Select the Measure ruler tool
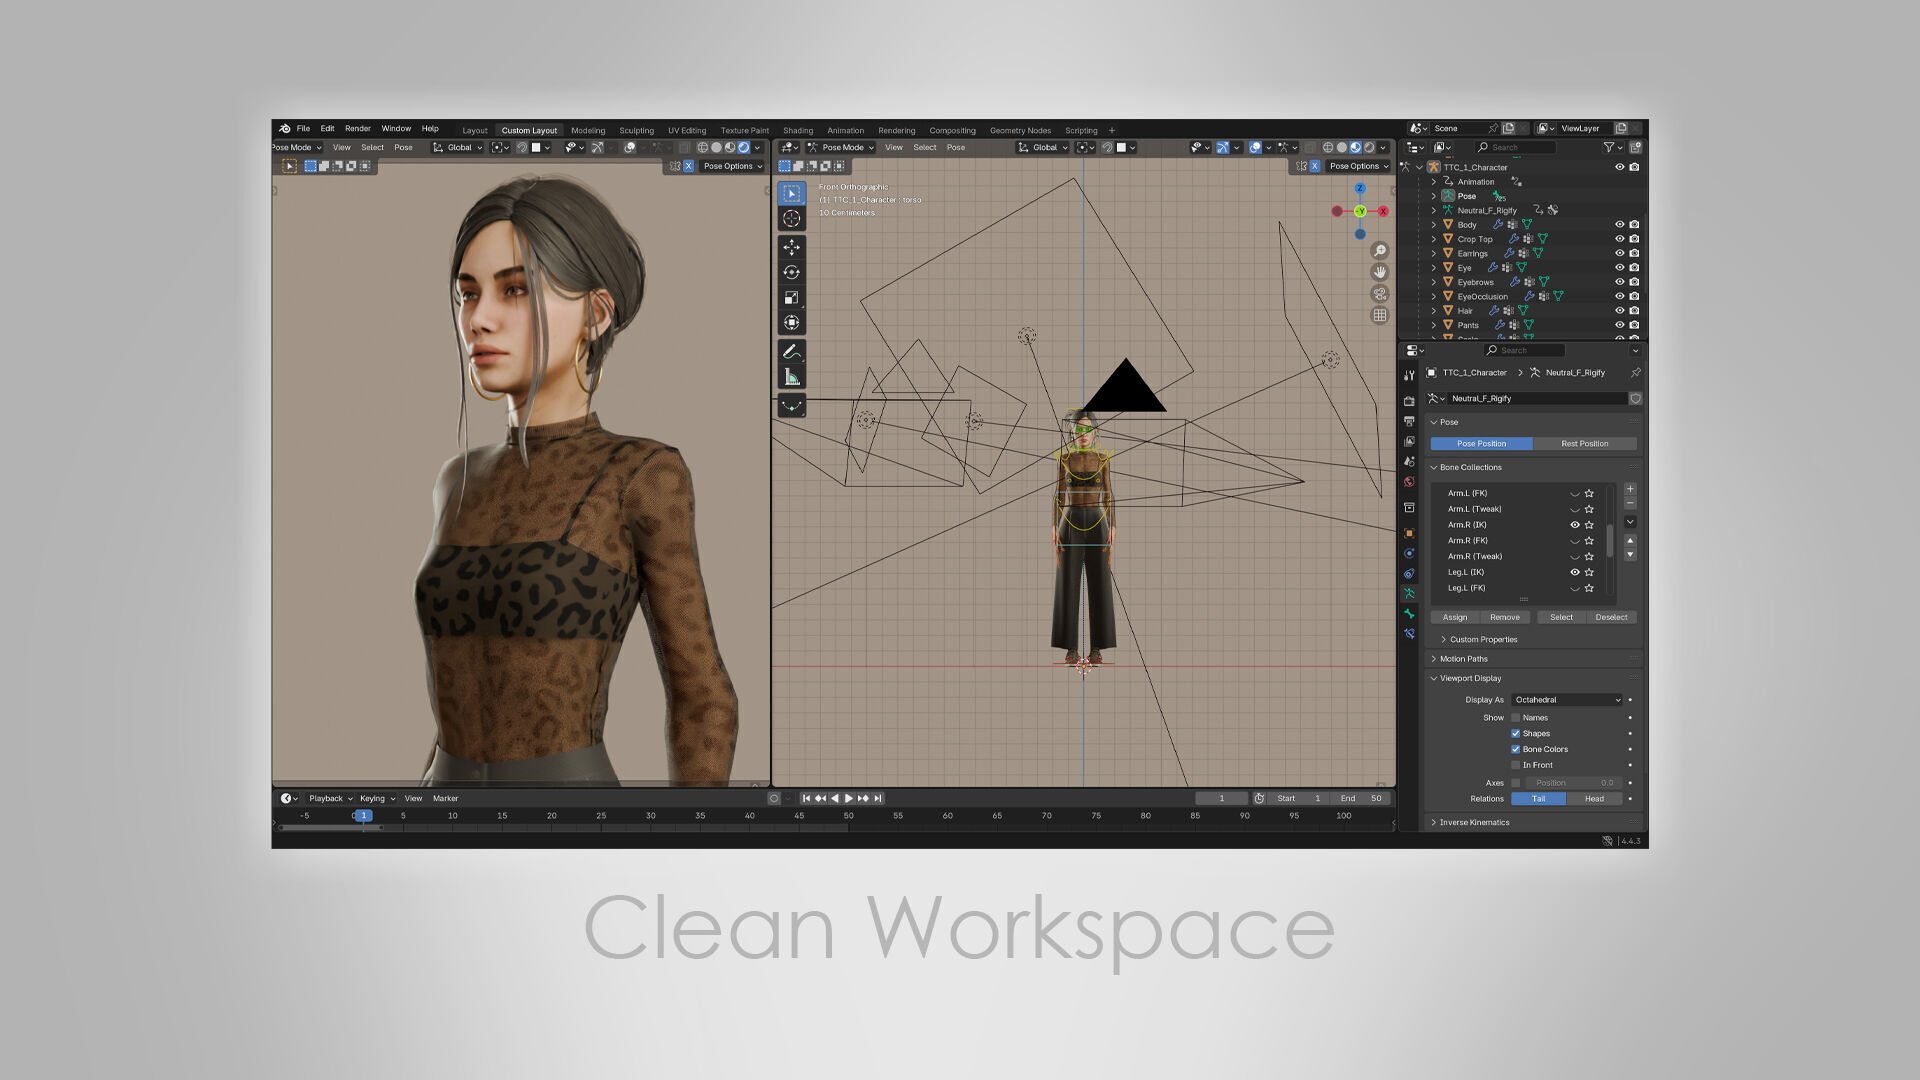This screenshot has width=1920, height=1080. [x=791, y=377]
